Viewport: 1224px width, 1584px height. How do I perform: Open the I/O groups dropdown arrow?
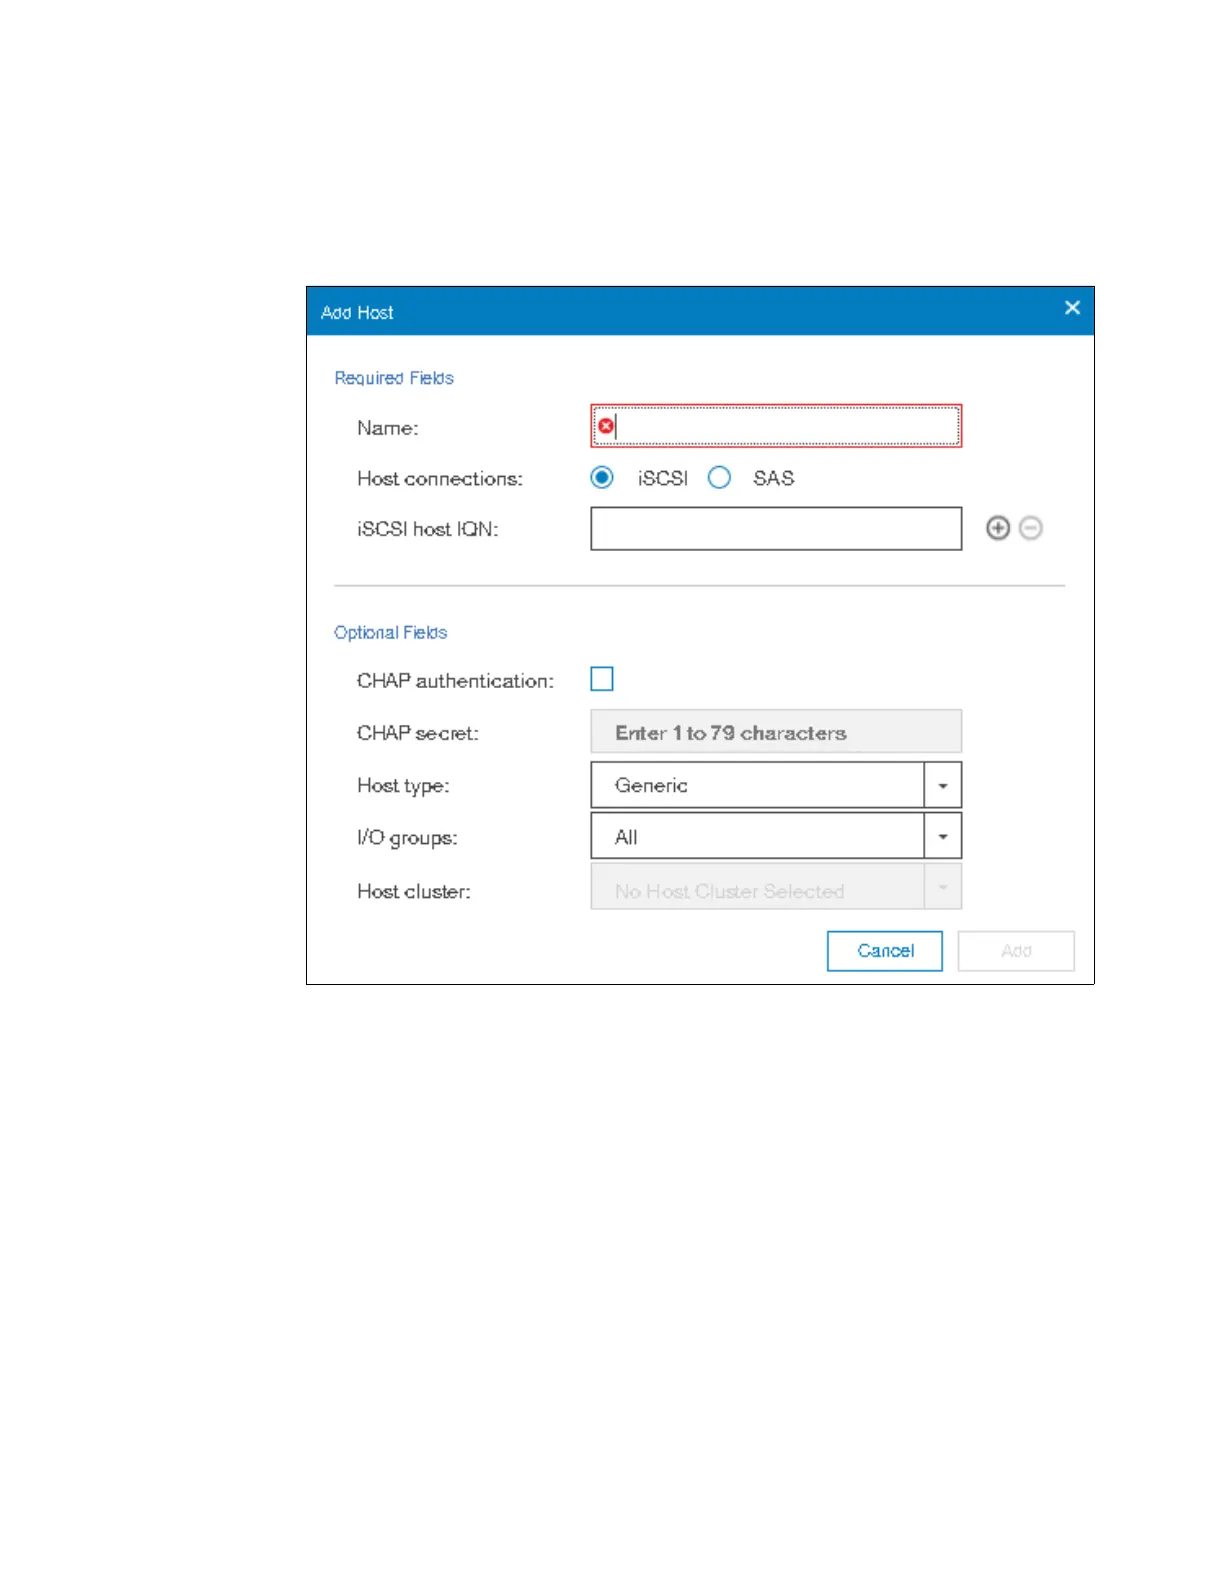tap(943, 836)
